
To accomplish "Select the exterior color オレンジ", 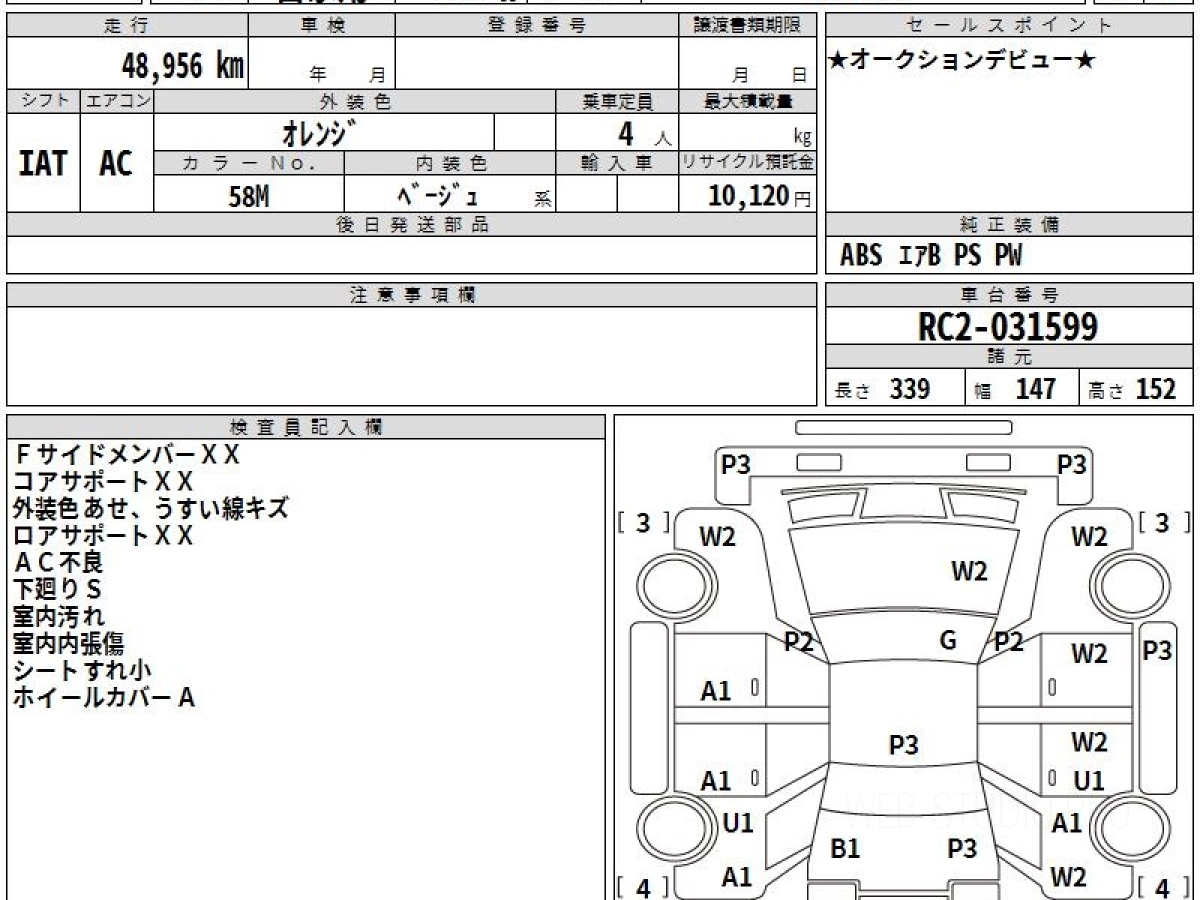I will [319, 132].
